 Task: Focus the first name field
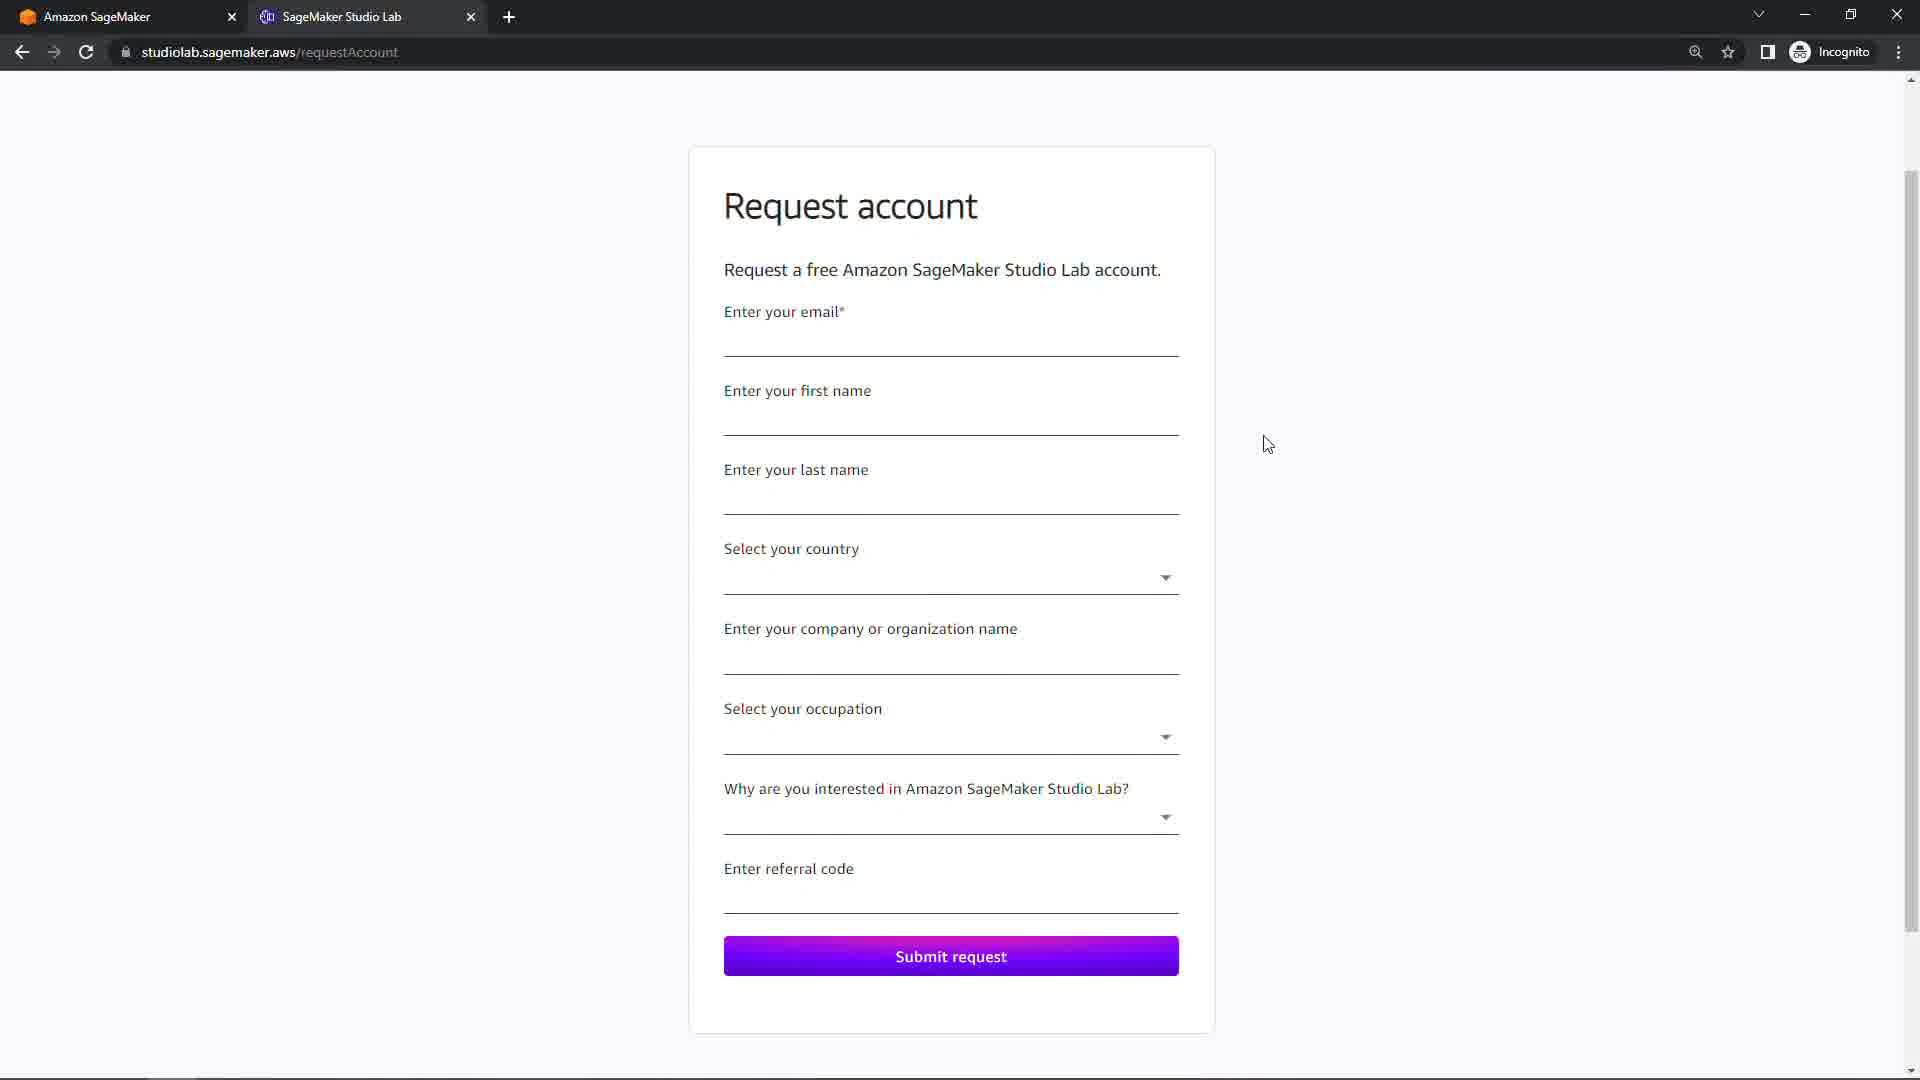(x=950, y=420)
